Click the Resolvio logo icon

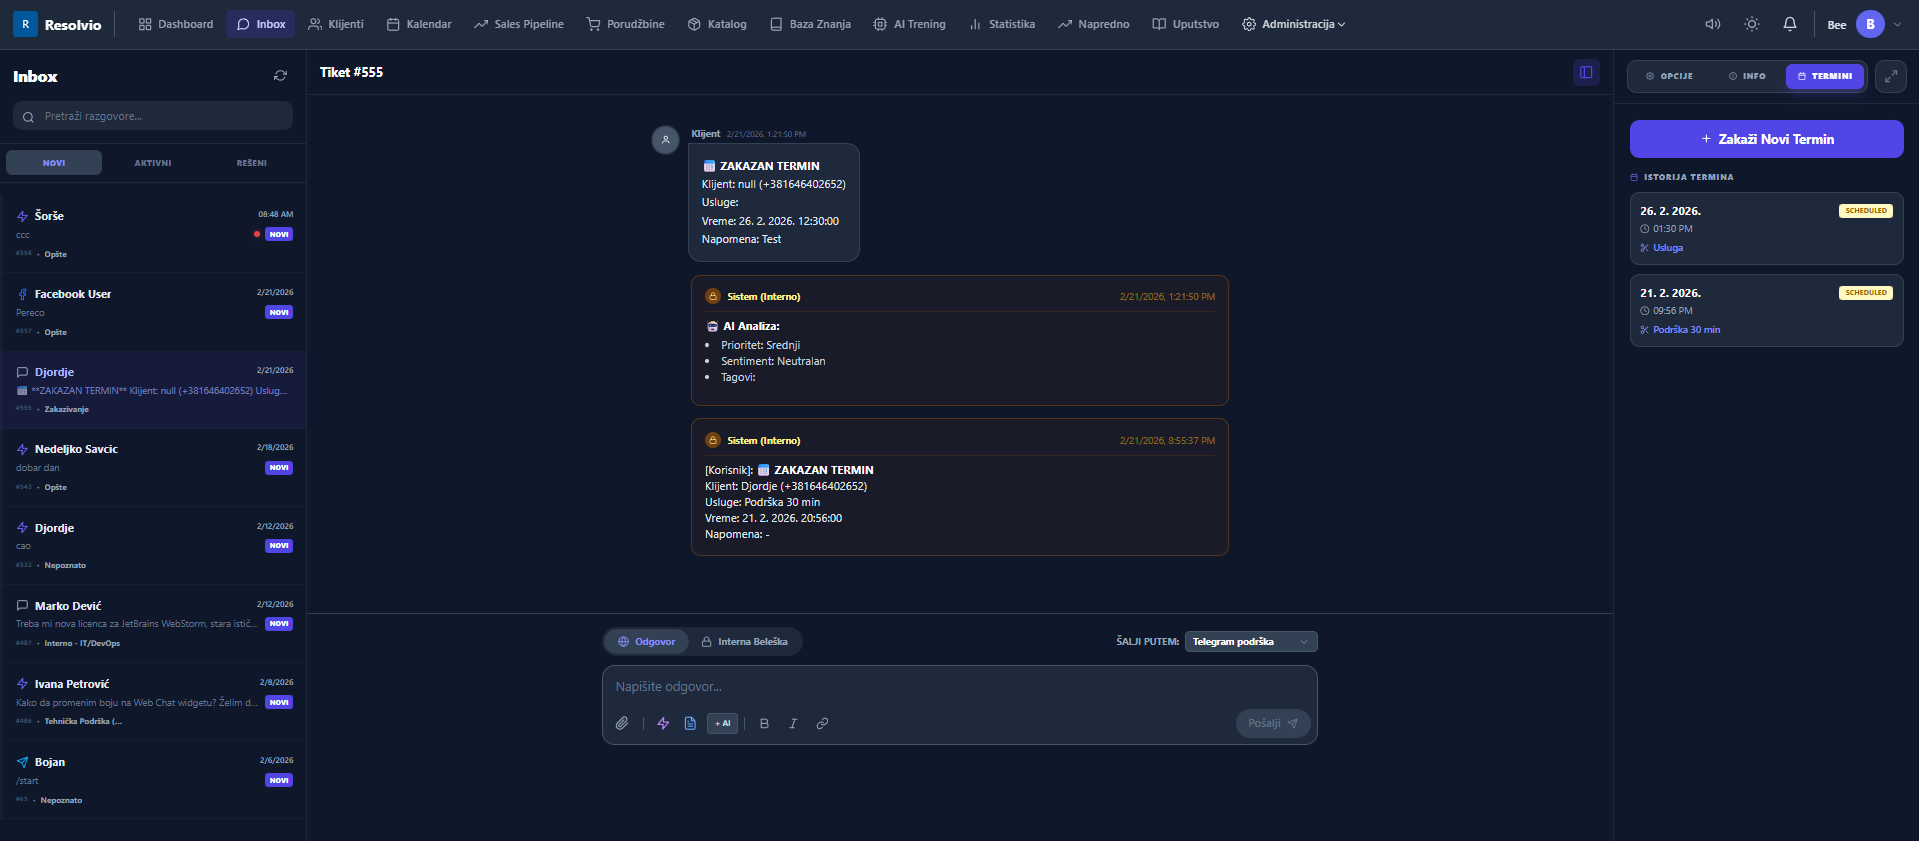click(25, 24)
